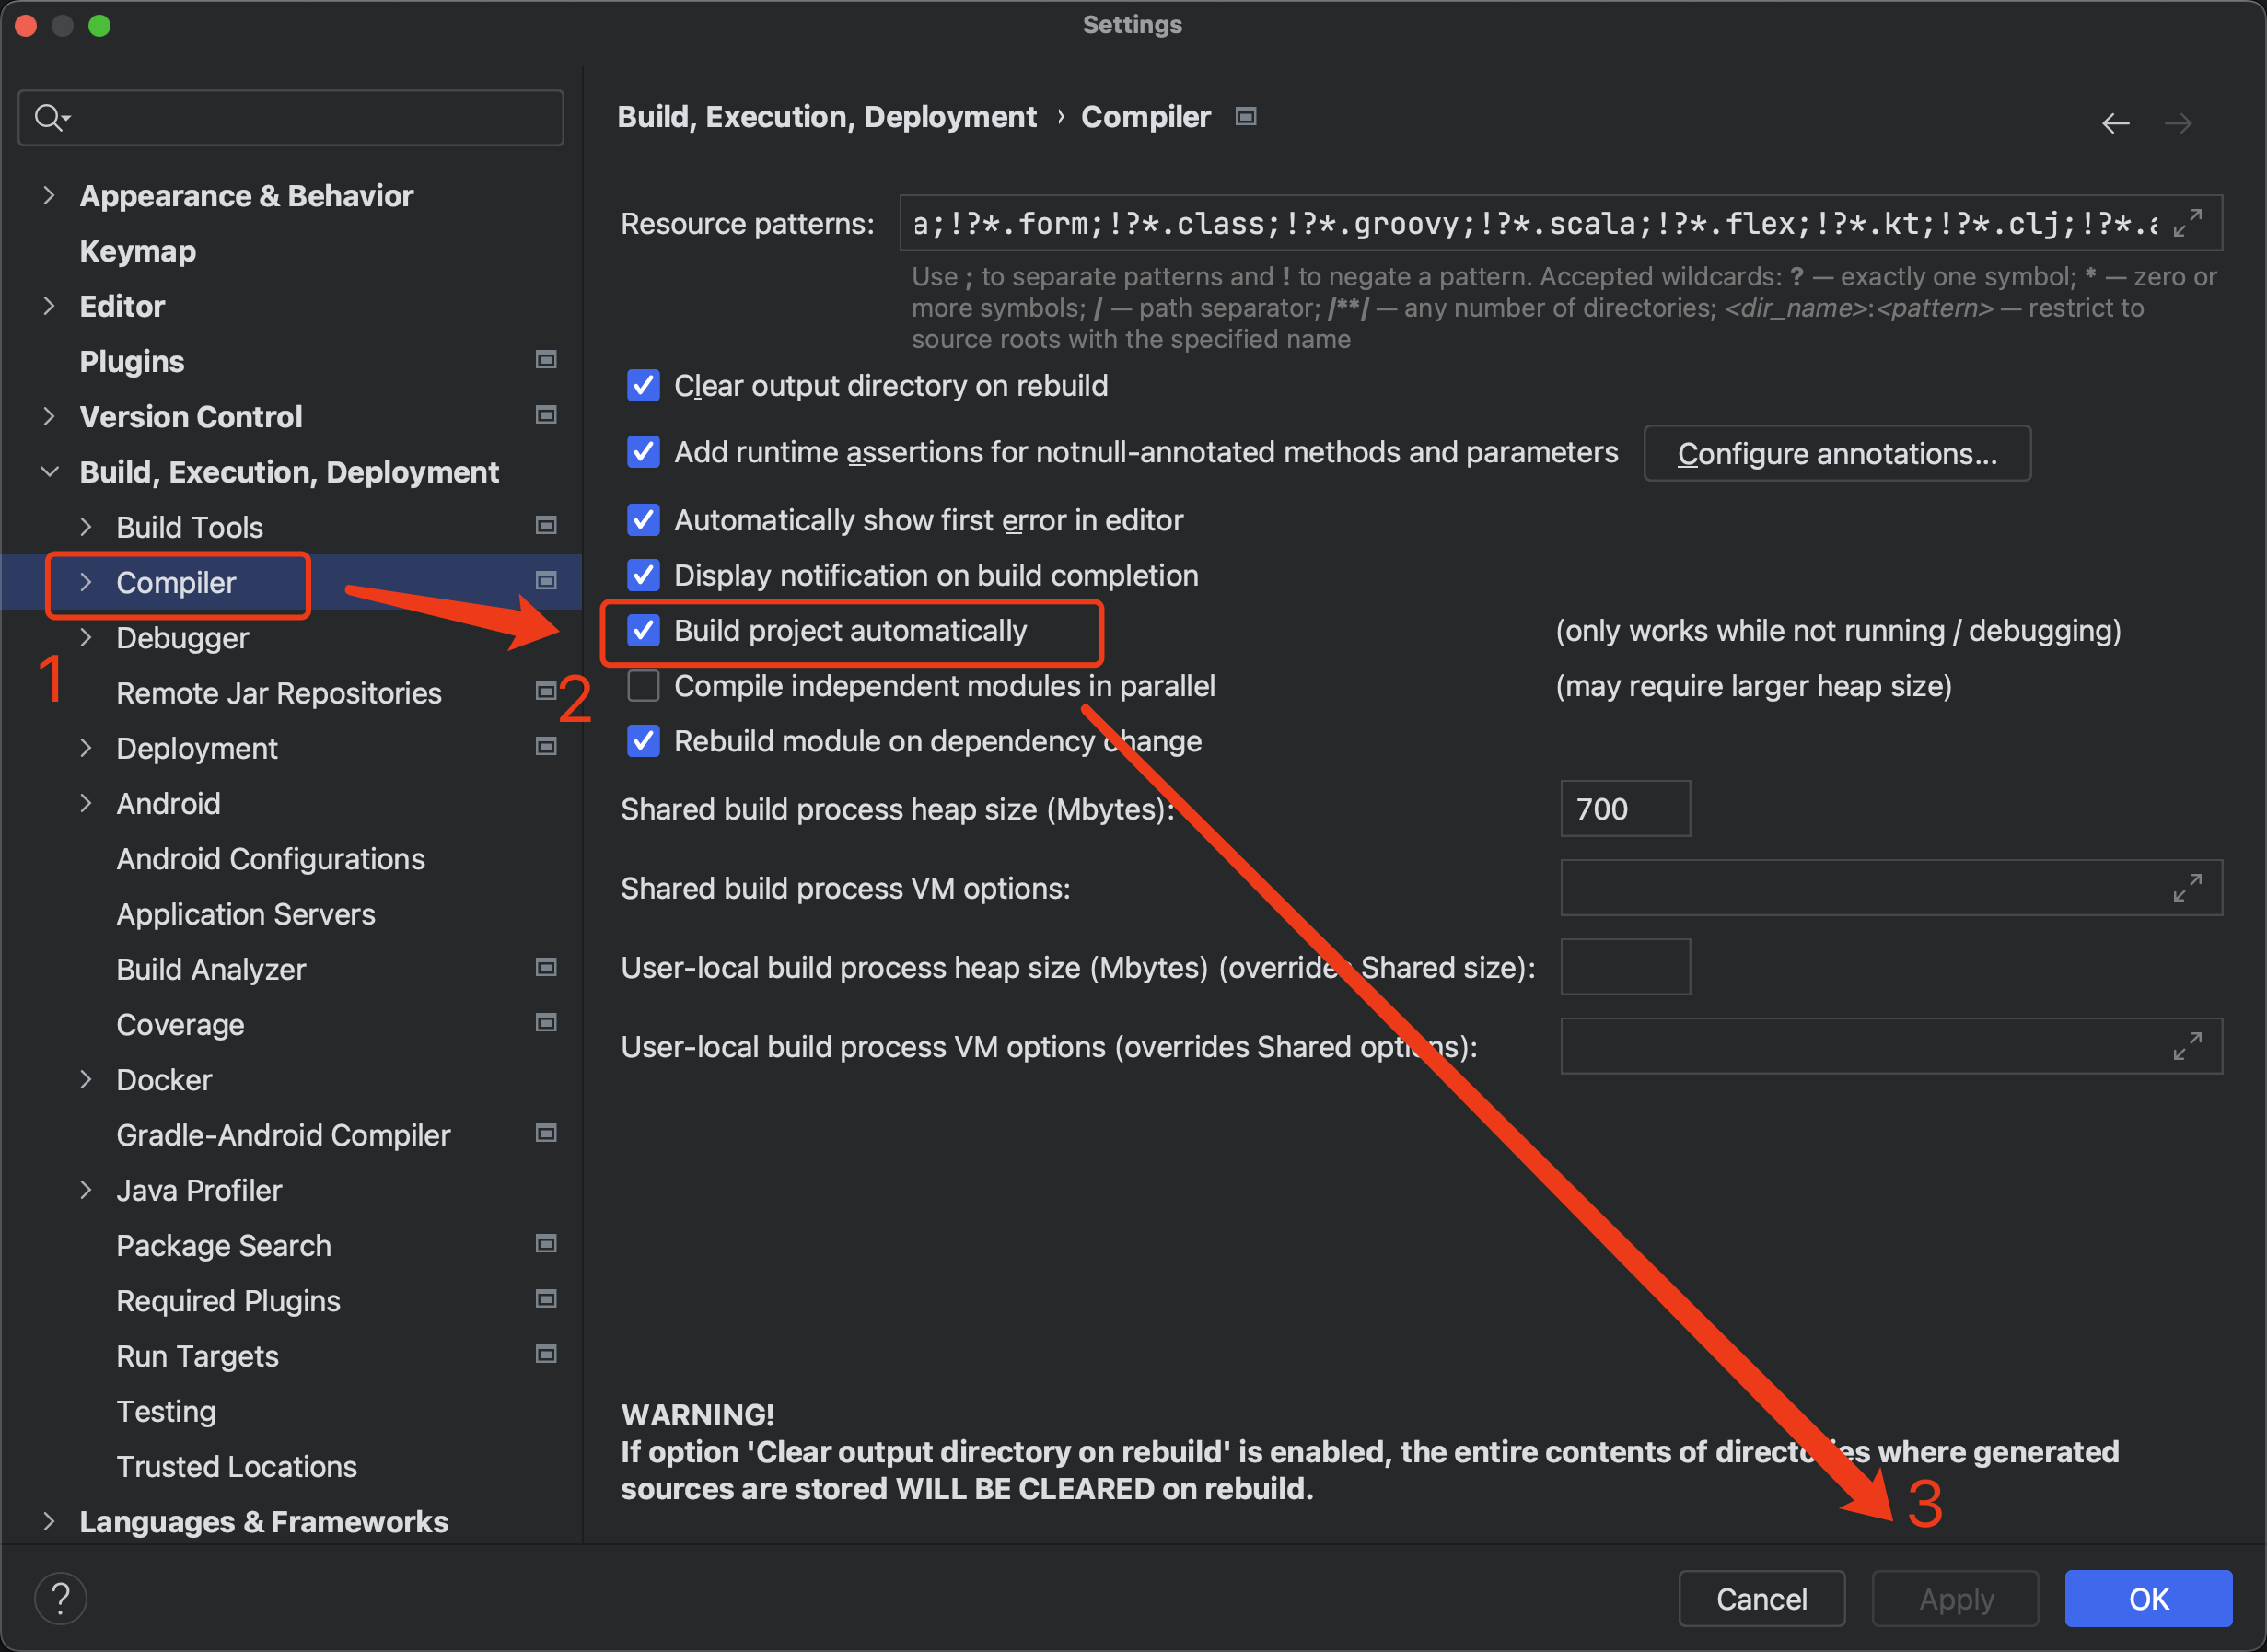Click the Configure annotations button
Viewport: 2267px width, 1652px height.
1838,454
